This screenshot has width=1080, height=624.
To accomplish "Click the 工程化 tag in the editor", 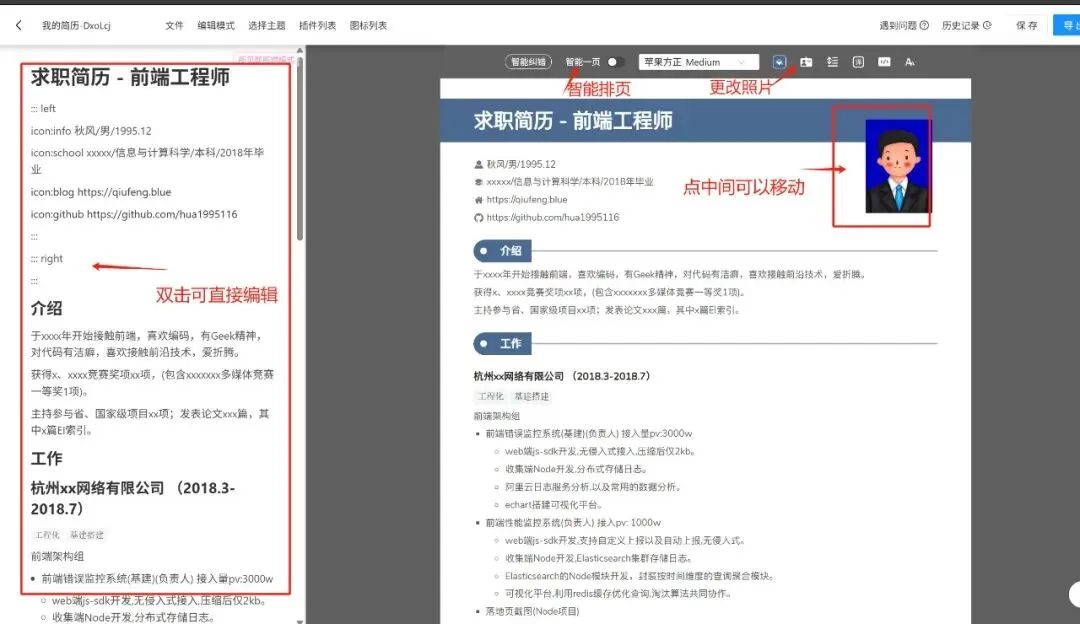I will pyautogui.click(x=47, y=535).
